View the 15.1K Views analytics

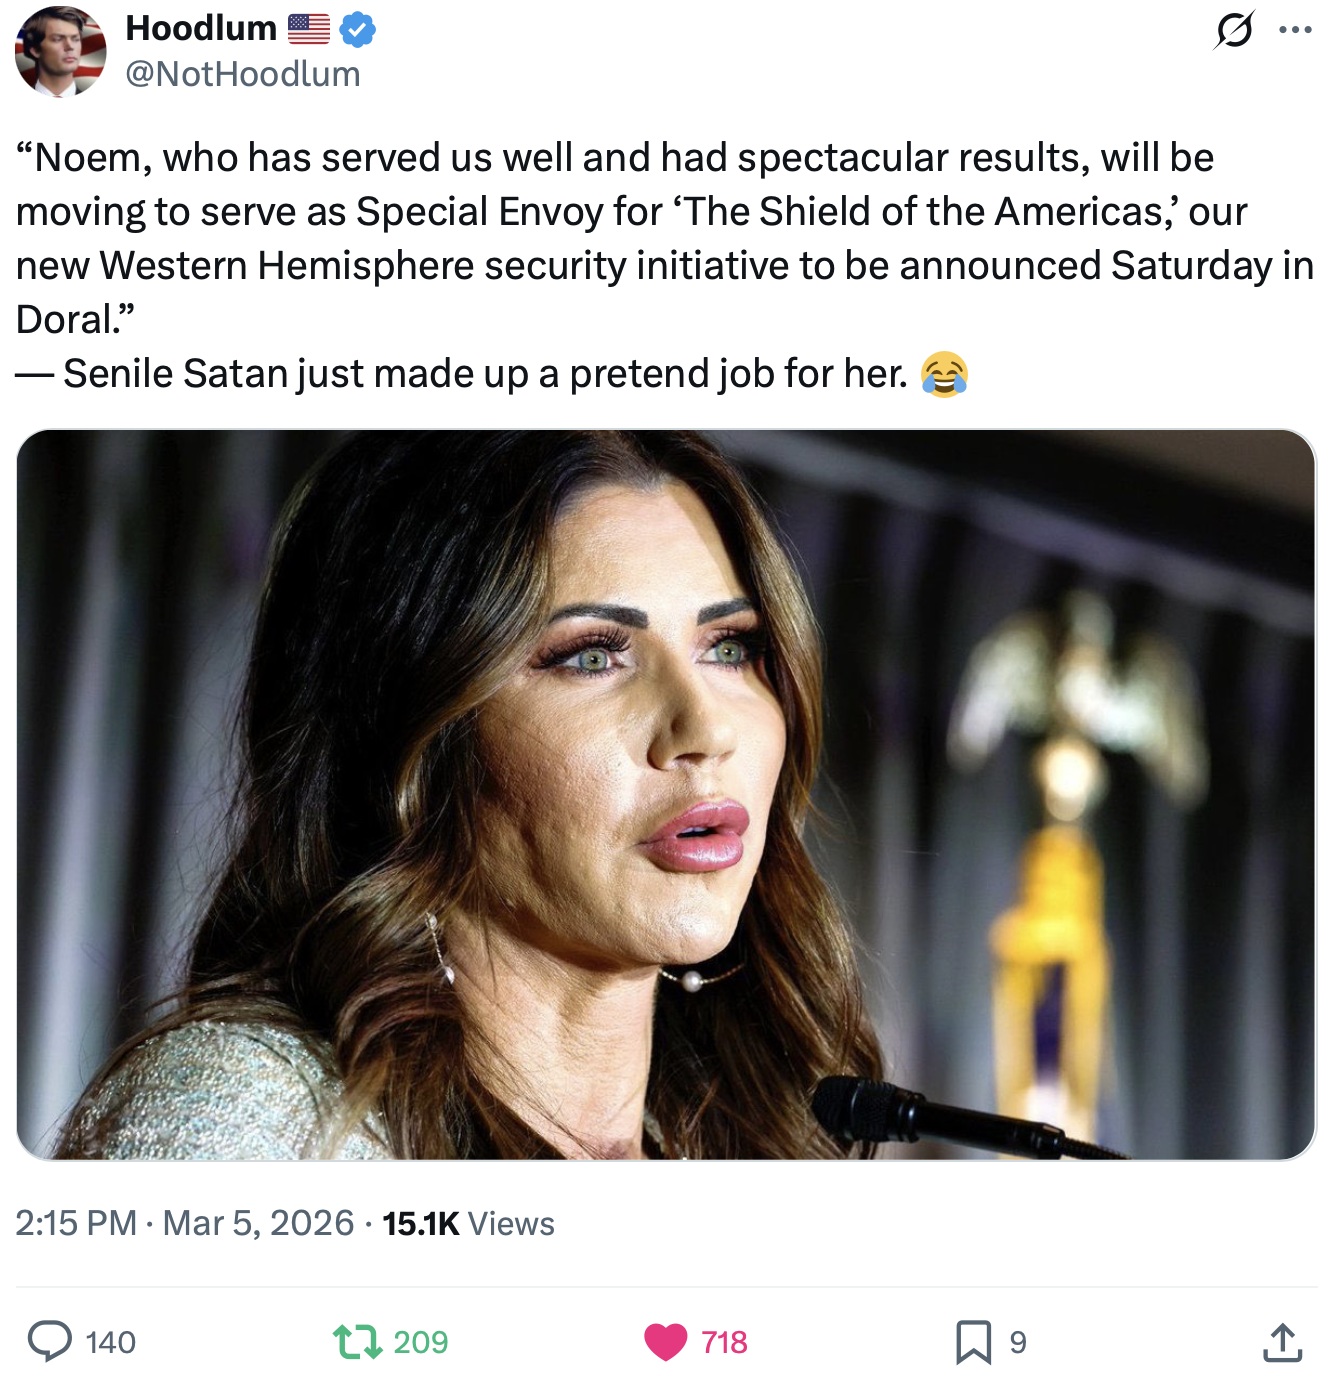468,1223
